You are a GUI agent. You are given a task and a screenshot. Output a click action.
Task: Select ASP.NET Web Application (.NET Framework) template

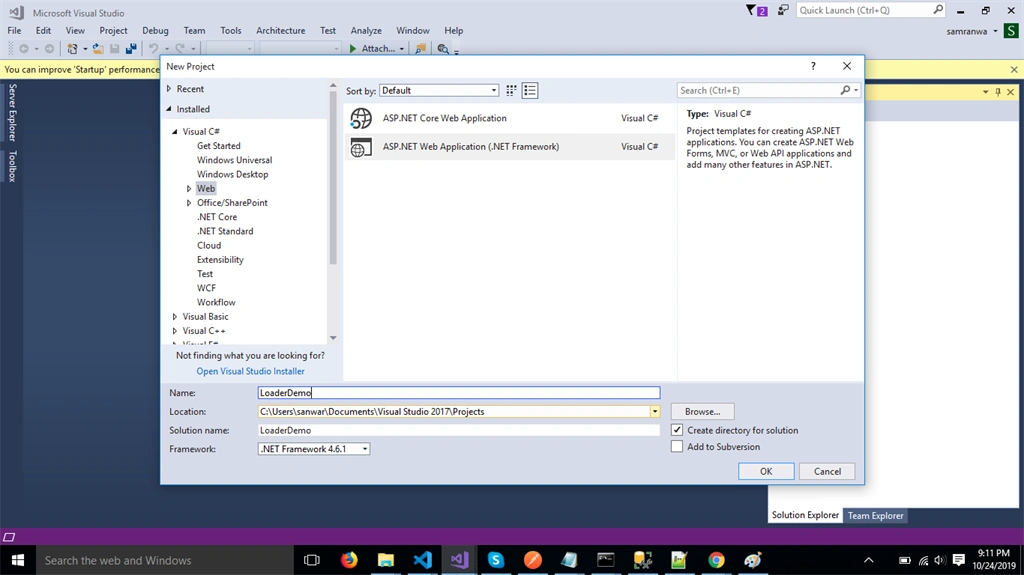509,147
